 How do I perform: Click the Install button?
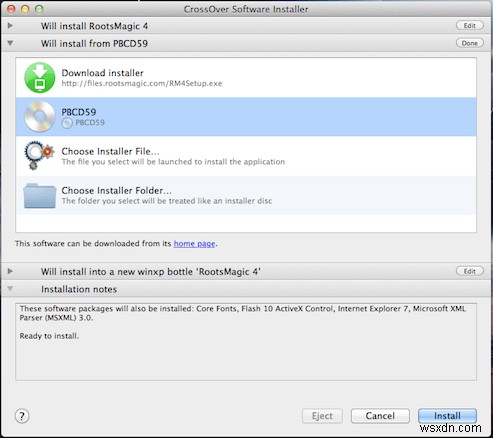click(x=447, y=416)
